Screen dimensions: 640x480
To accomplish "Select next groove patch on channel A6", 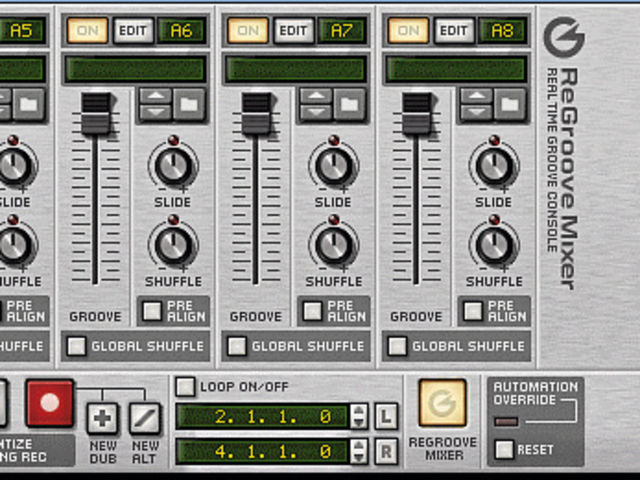I will pos(156,112).
